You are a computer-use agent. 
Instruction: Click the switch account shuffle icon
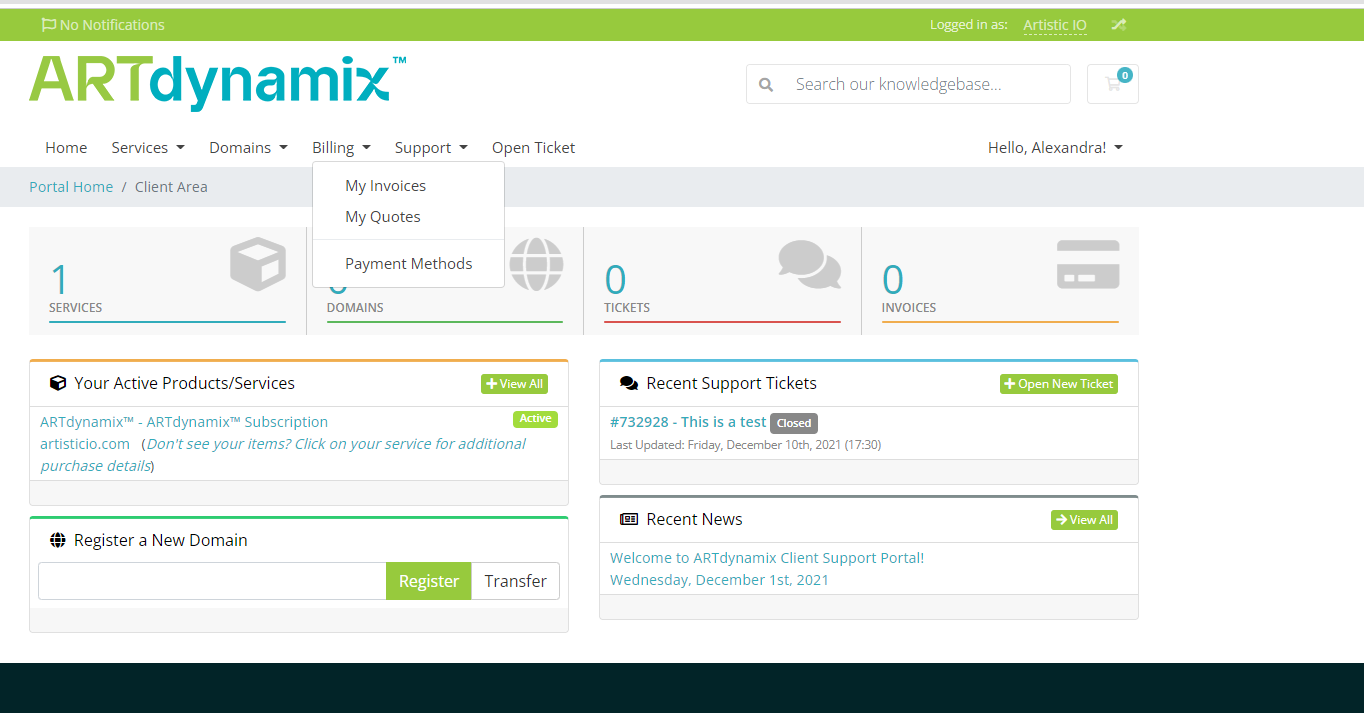click(1118, 25)
